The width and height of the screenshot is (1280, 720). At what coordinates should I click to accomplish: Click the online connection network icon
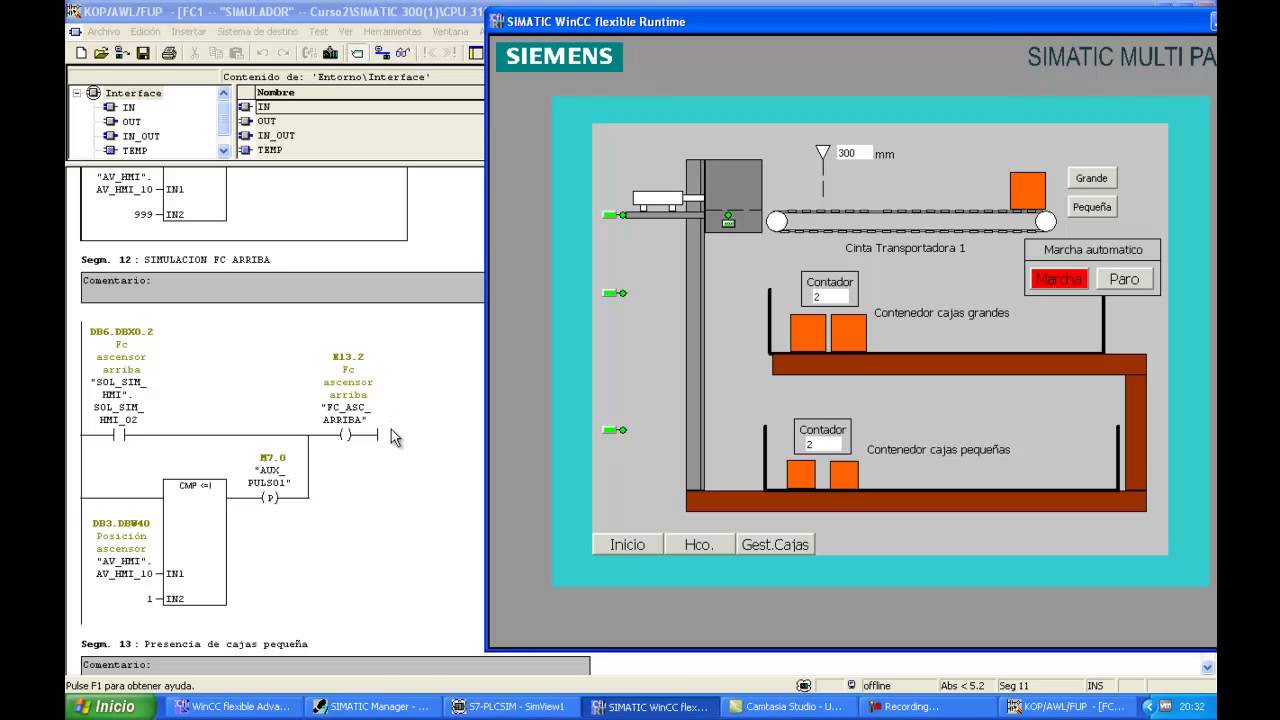click(382, 53)
